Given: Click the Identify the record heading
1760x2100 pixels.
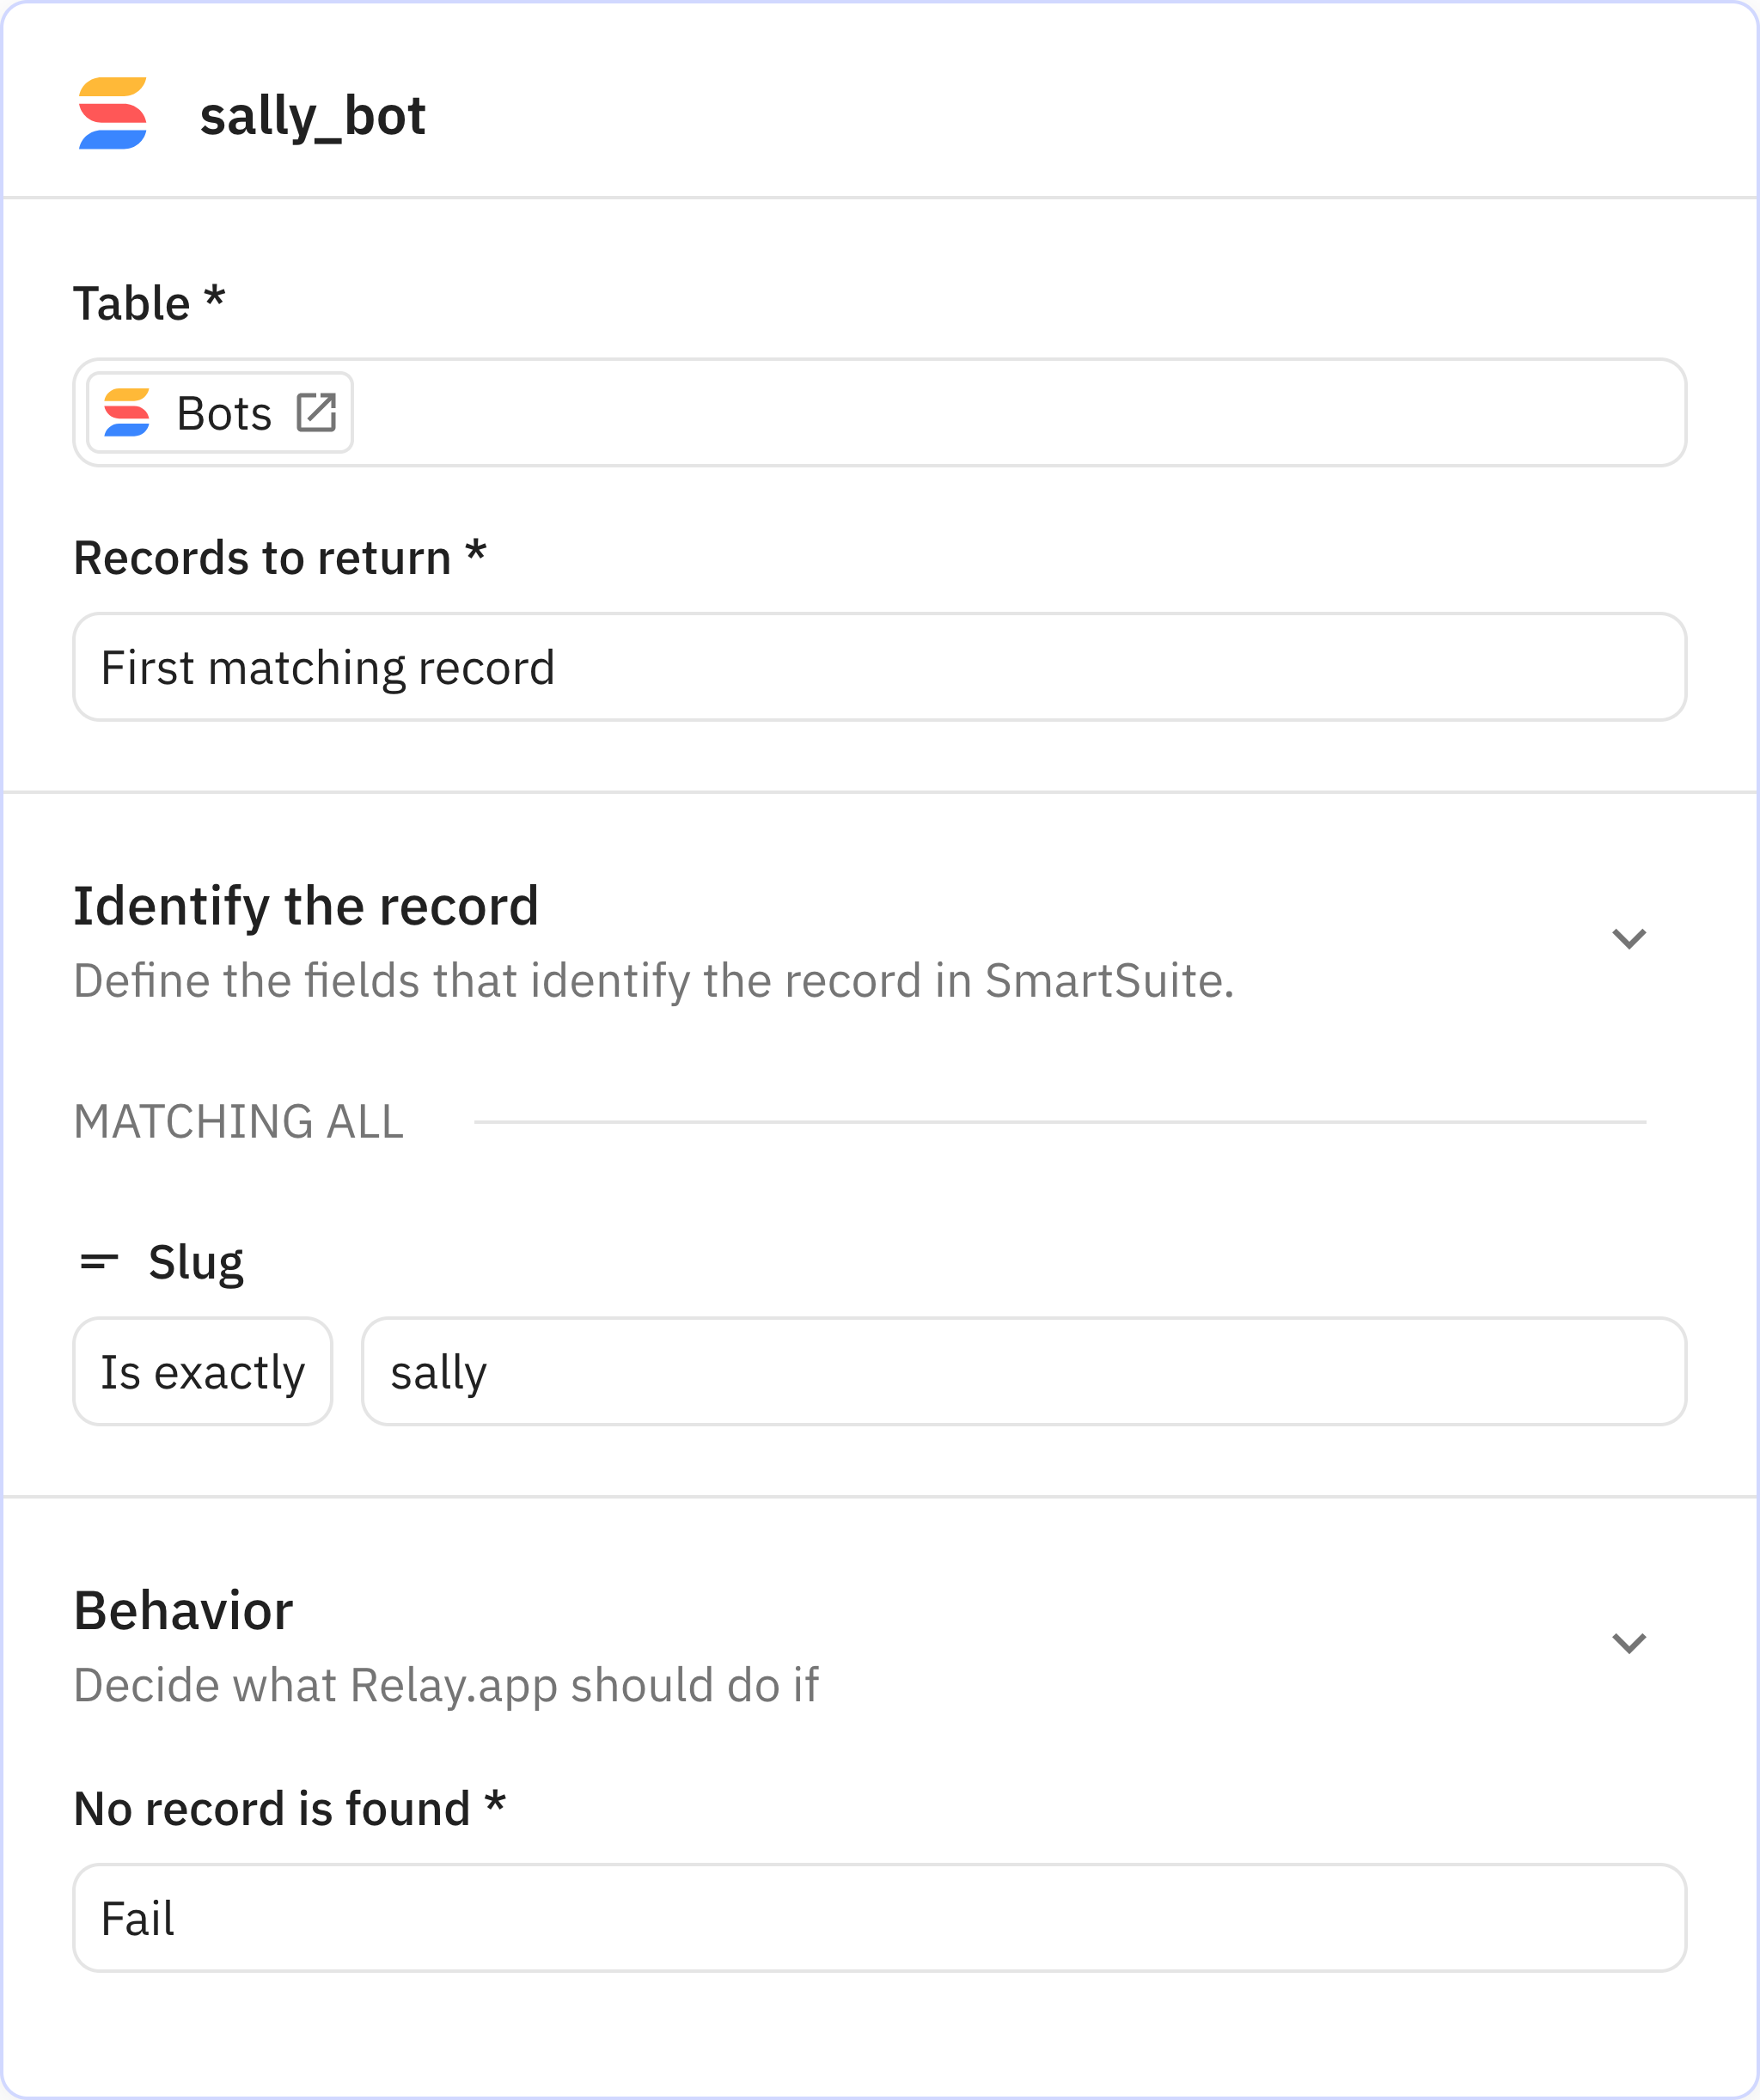Looking at the screenshot, I should 306,906.
